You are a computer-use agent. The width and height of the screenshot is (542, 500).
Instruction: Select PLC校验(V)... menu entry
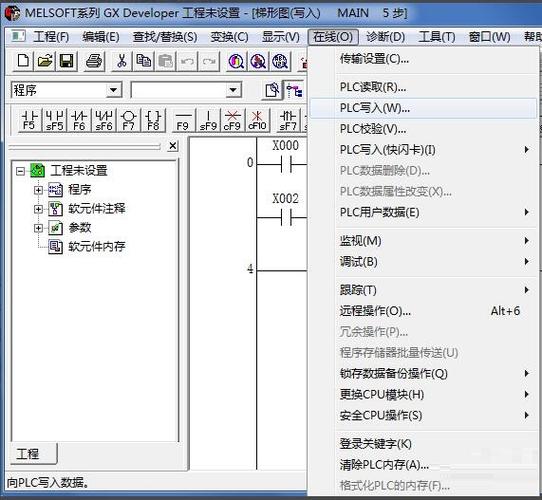point(422,129)
